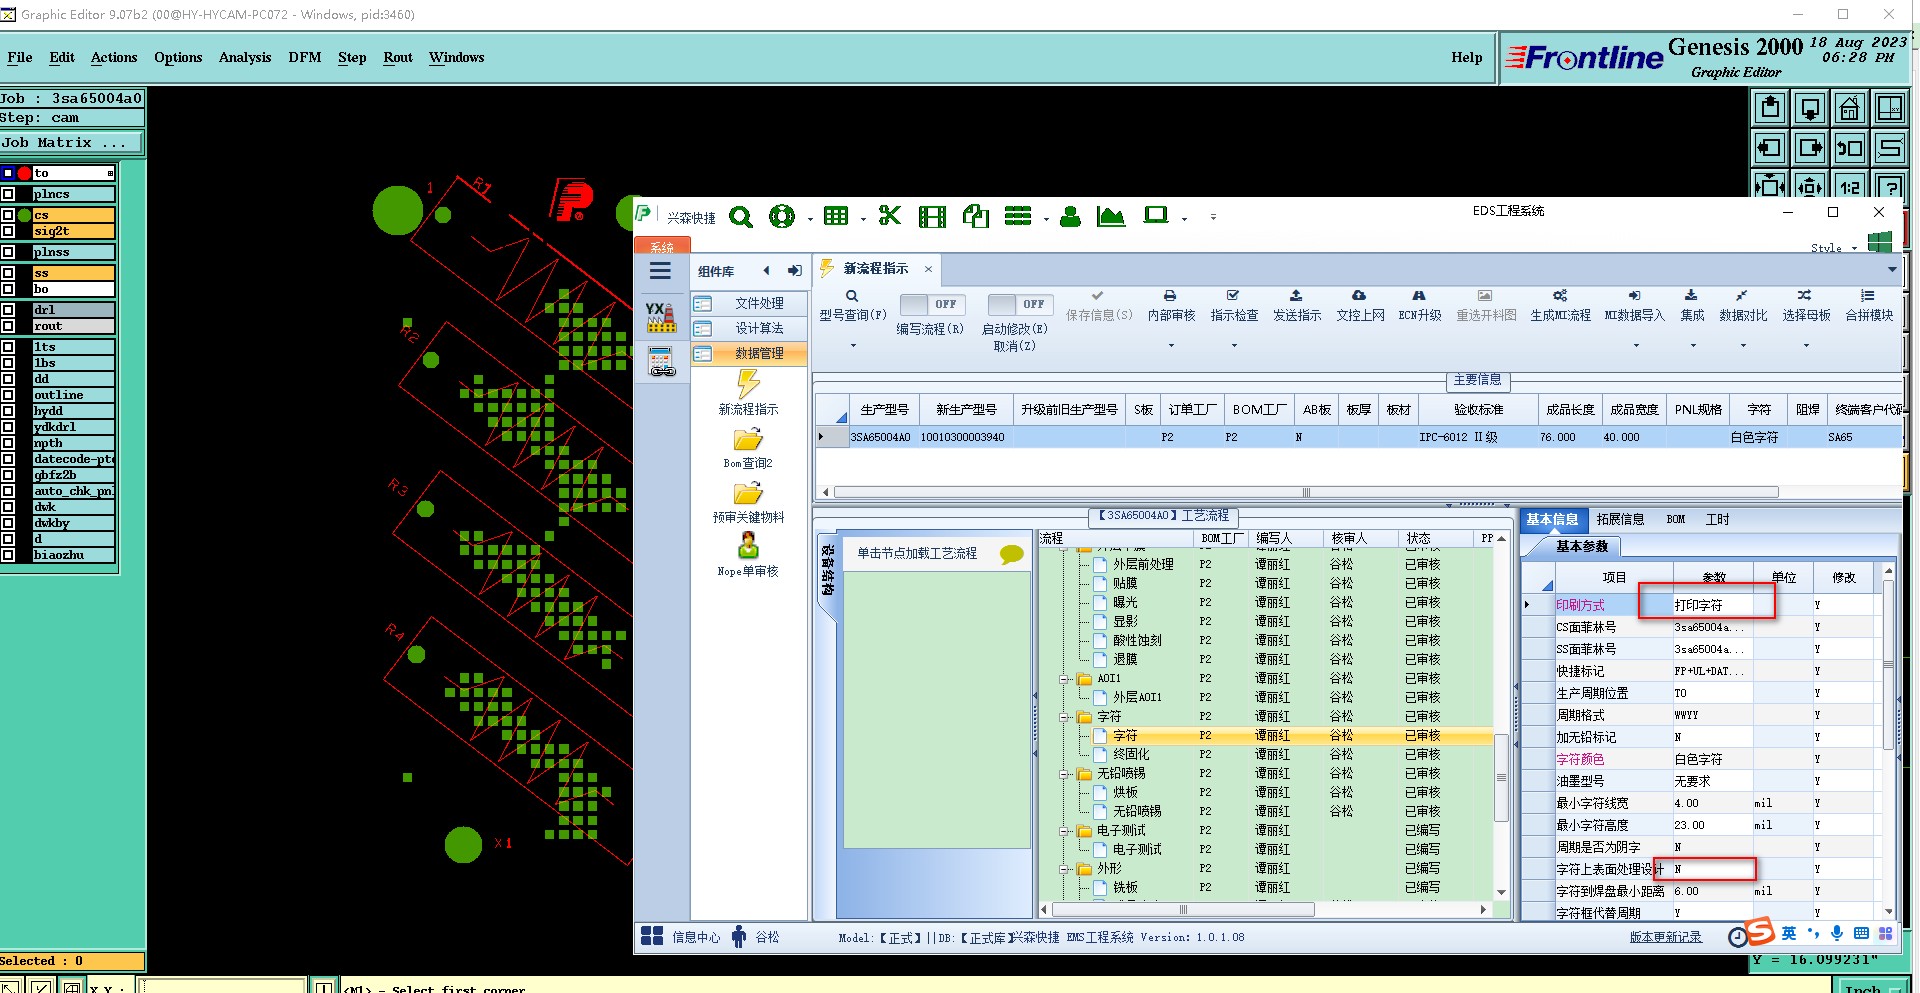Open dropdown arrow under 型号查询(F)
This screenshot has height=993, width=1920.
pos(853,346)
